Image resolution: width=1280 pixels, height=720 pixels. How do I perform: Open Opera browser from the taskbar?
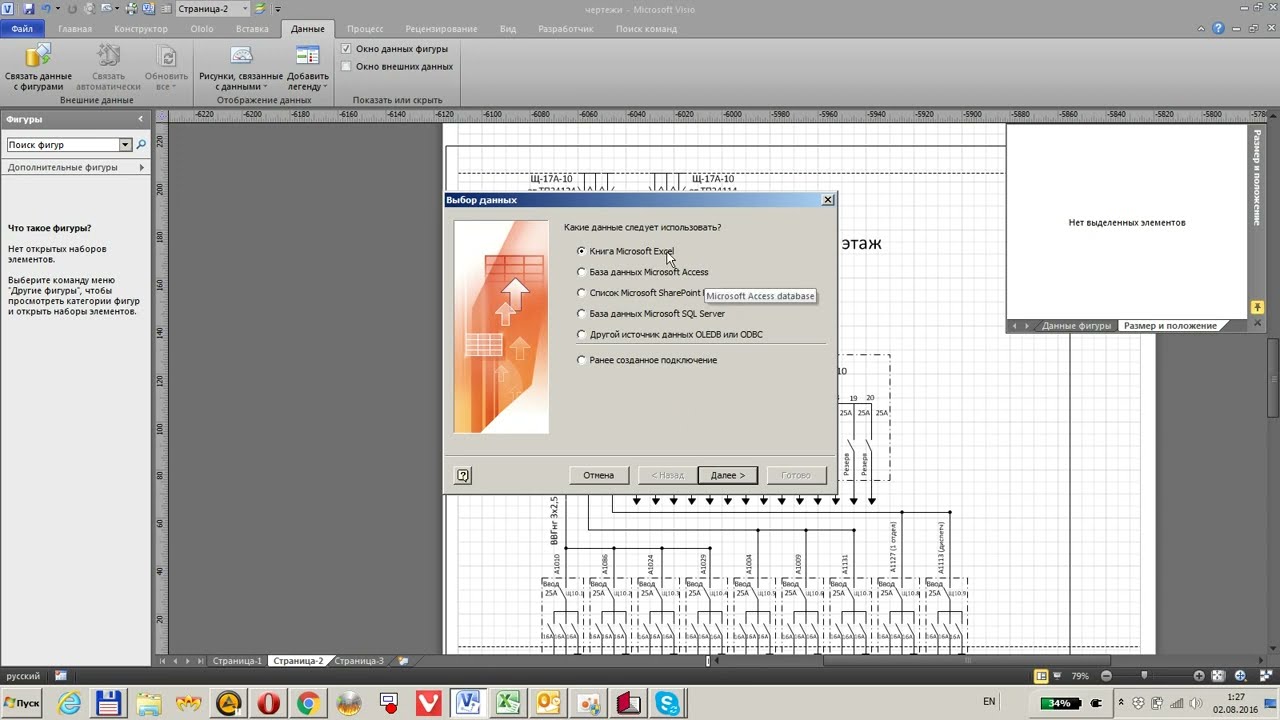pyautogui.click(x=269, y=703)
